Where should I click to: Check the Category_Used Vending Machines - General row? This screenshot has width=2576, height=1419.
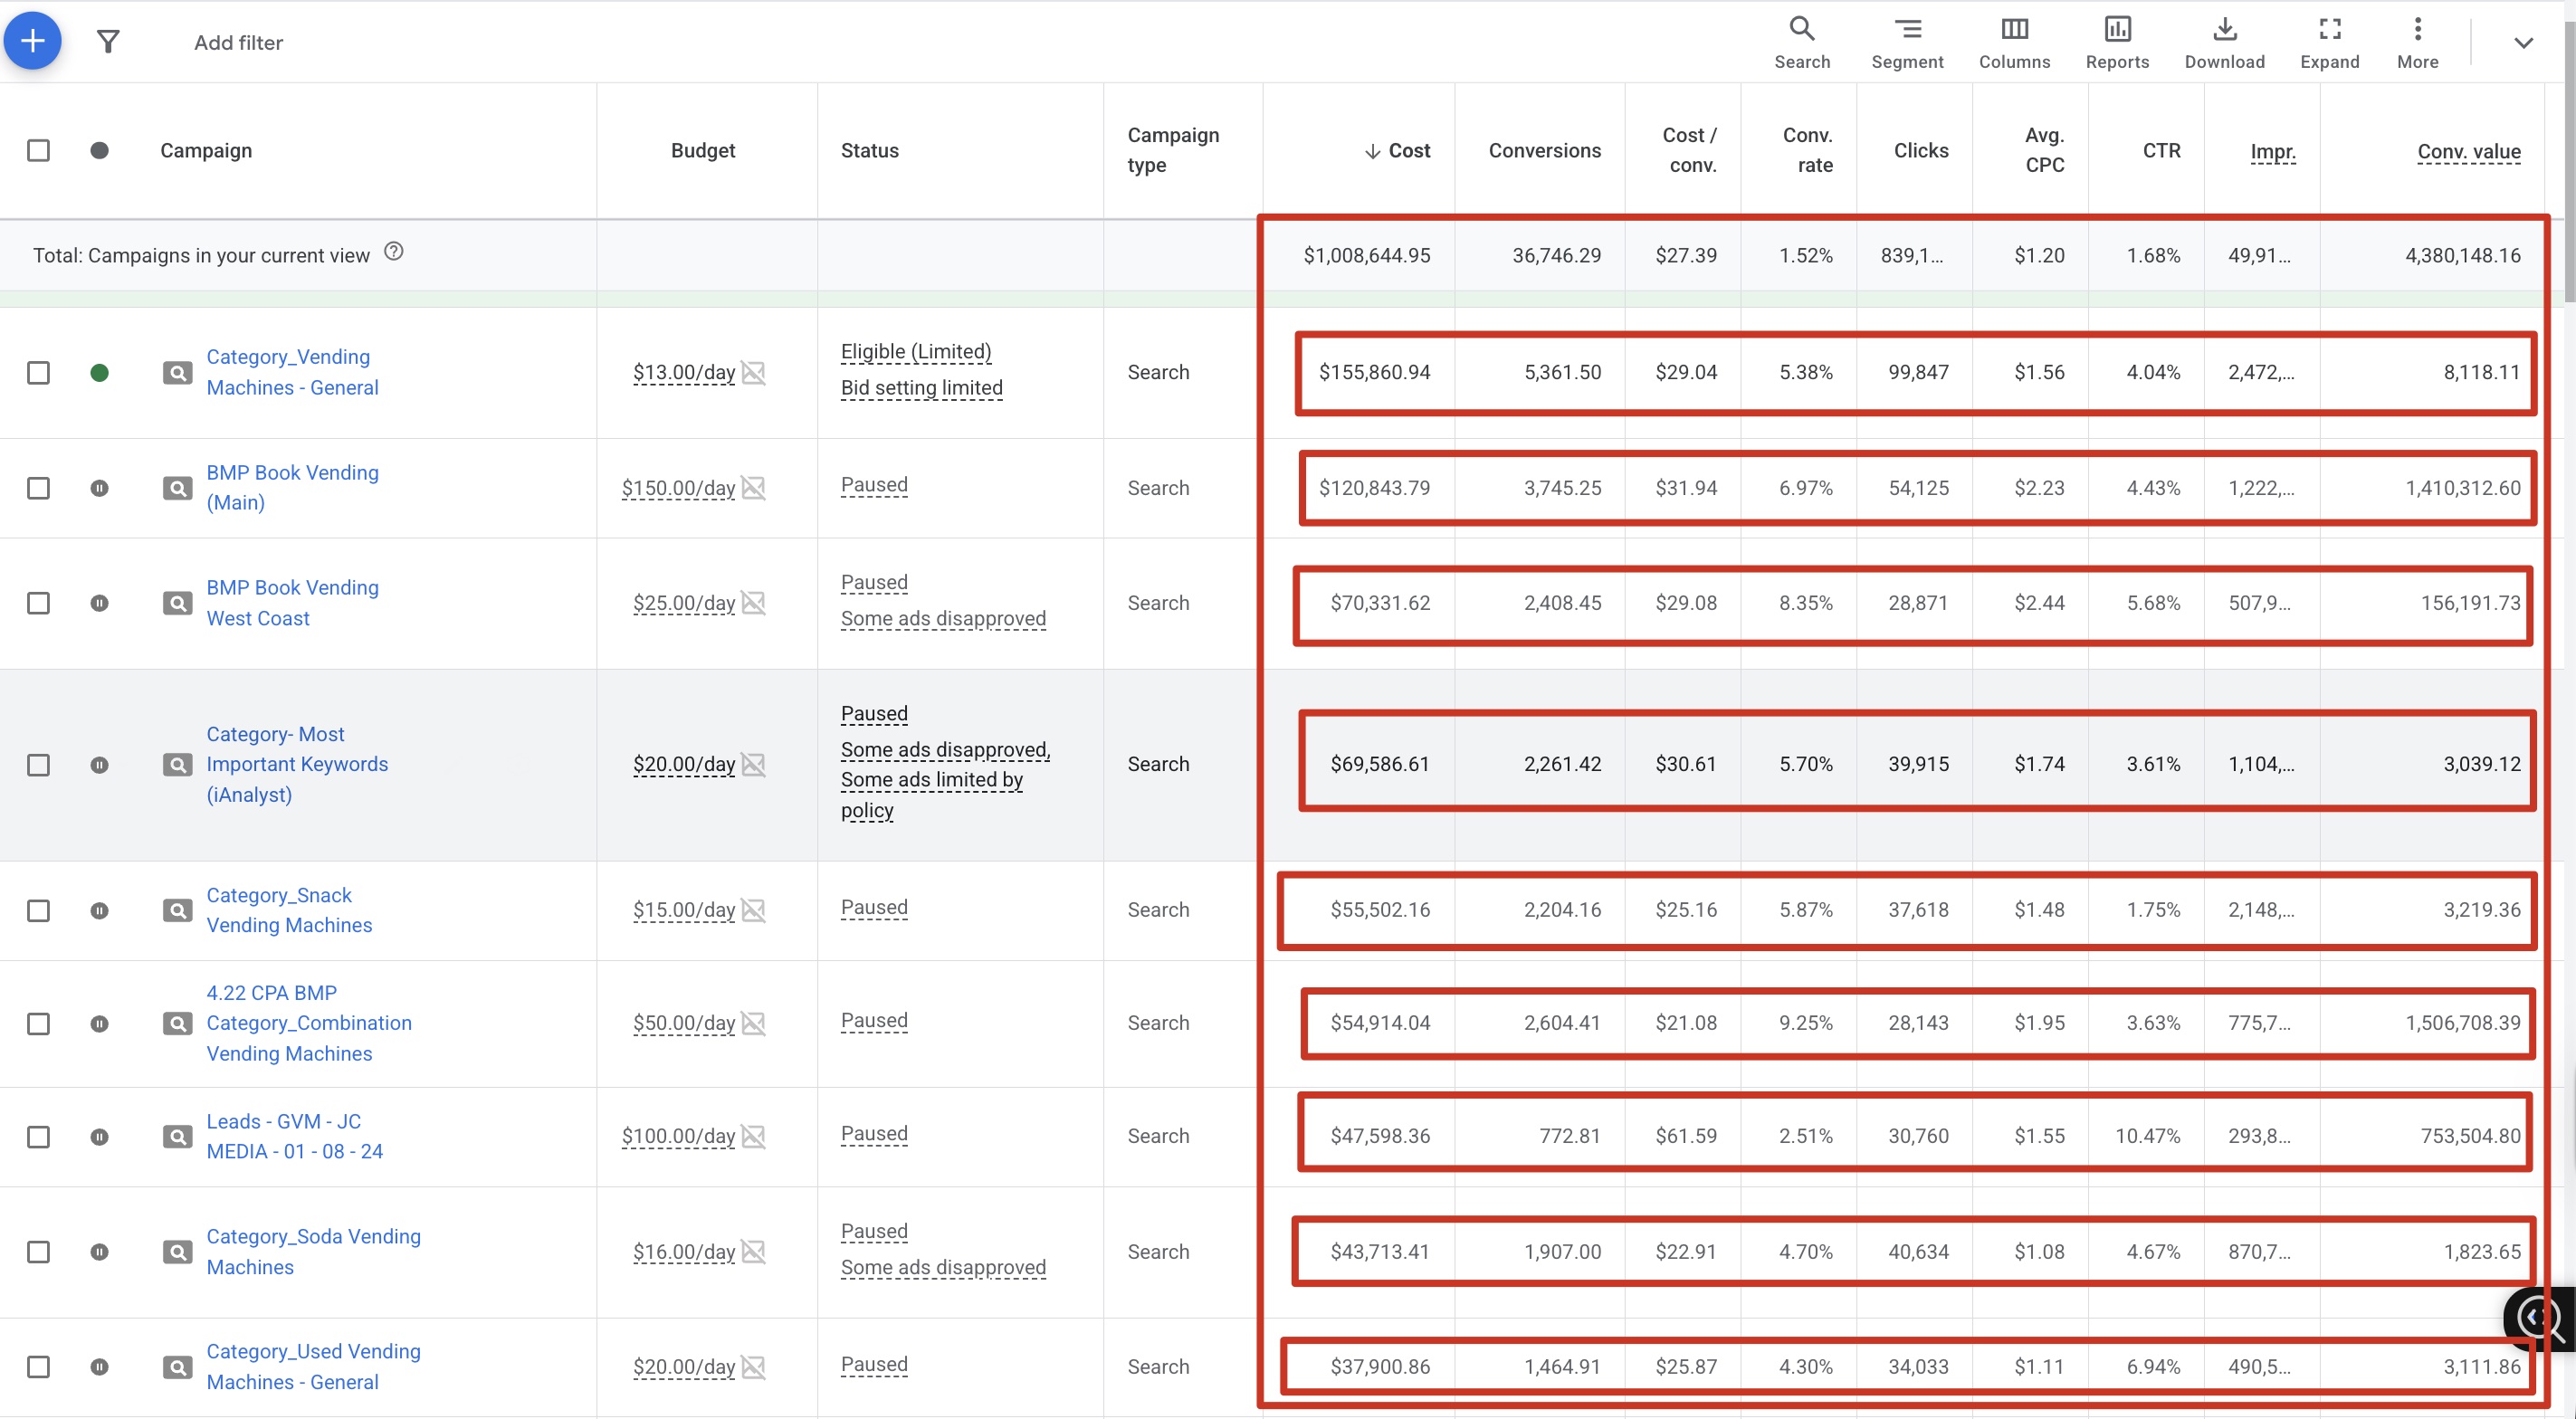pos(38,1367)
